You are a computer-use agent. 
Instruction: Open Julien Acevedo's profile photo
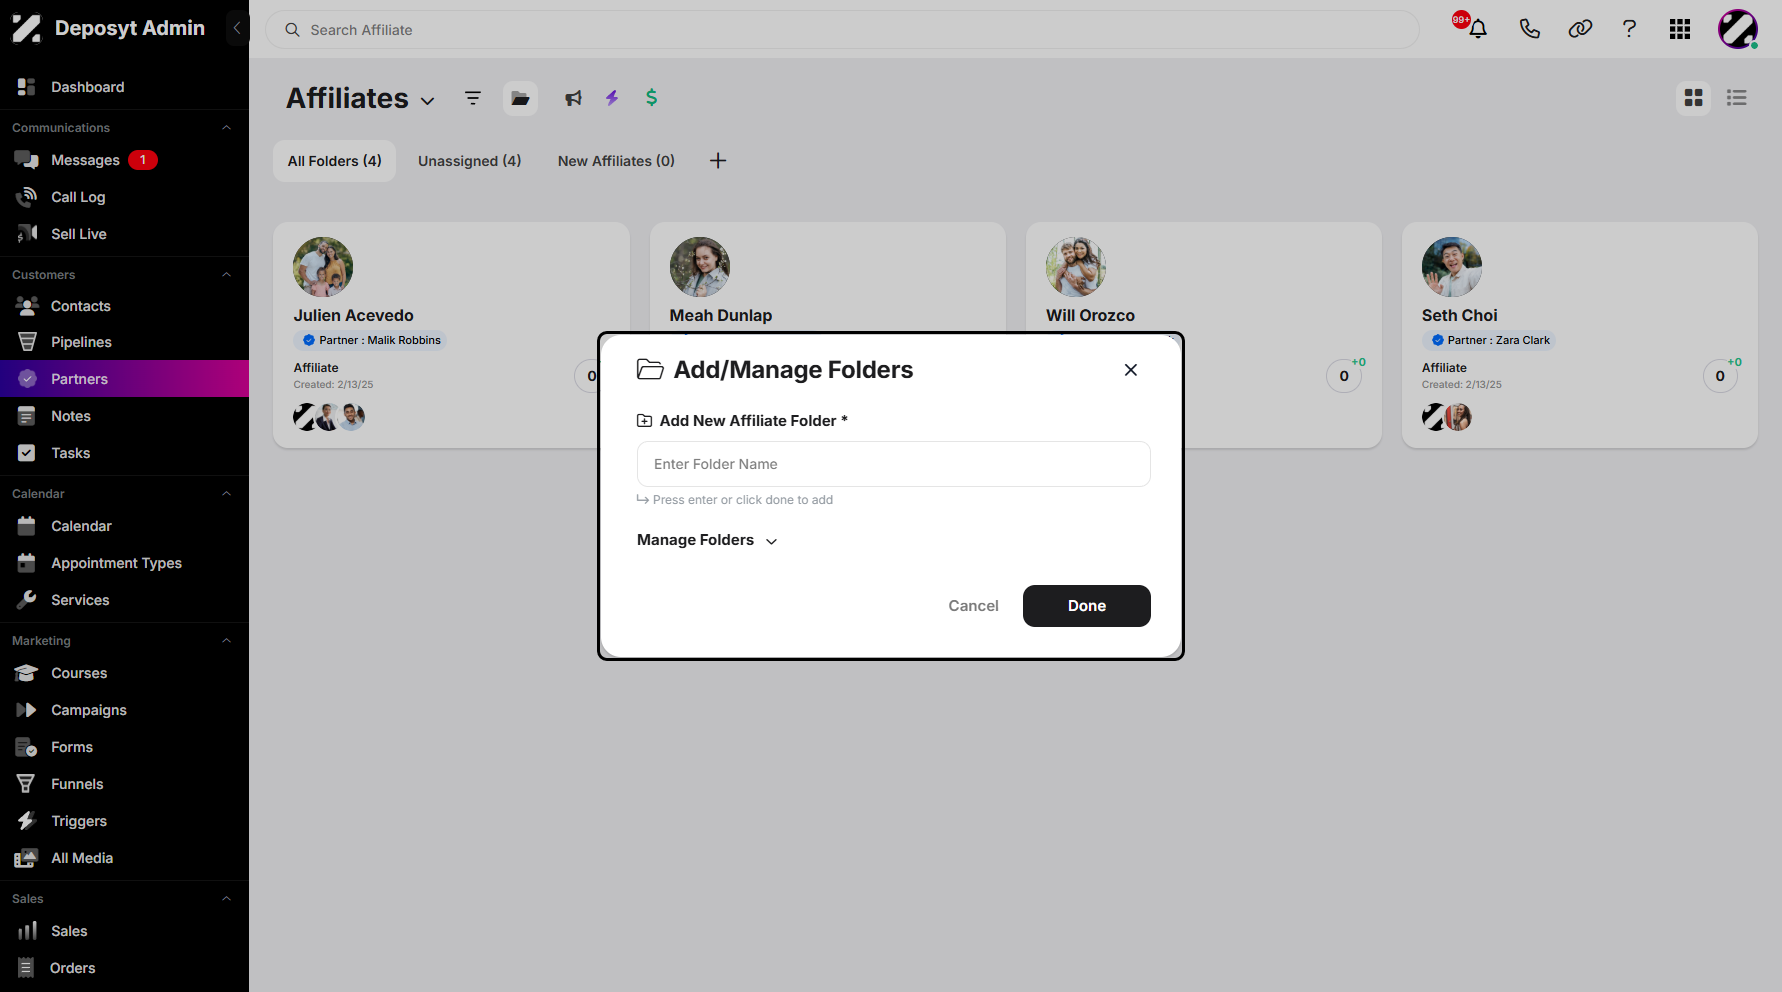coord(323,267)
